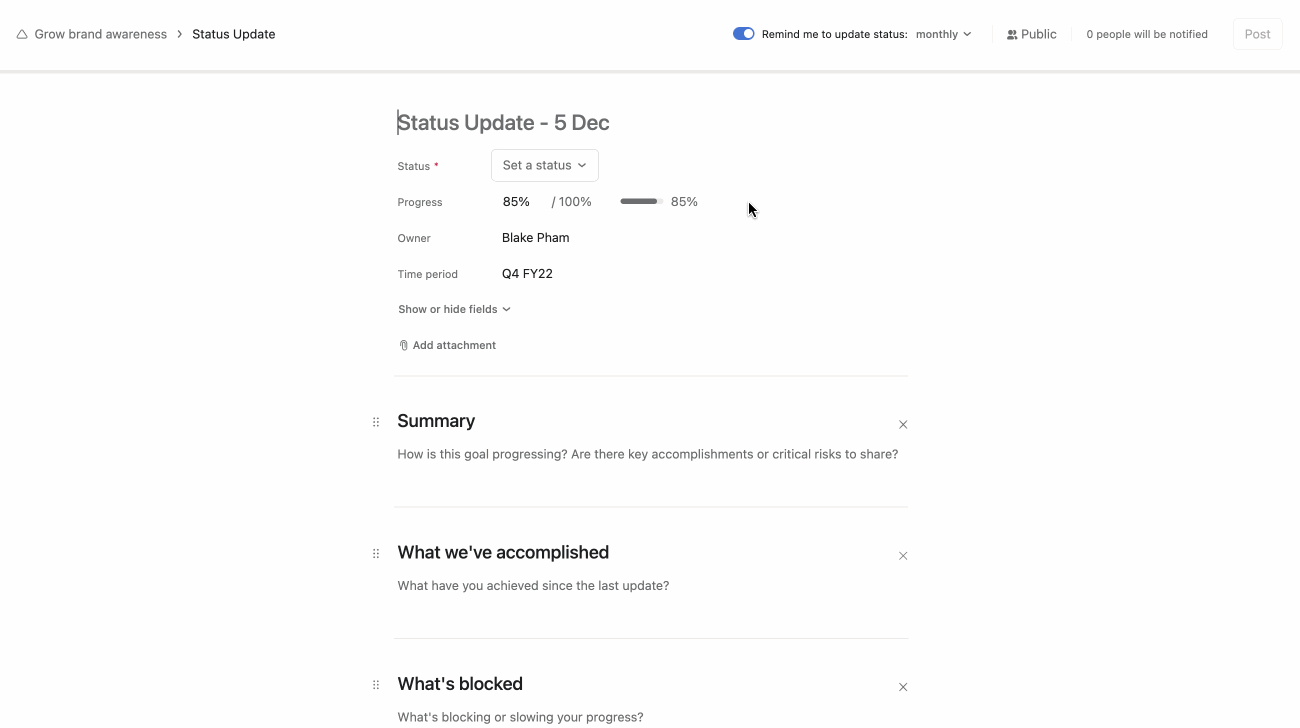
Task: Click the drag handle beside Summary
Action: (x=376, y=422)
